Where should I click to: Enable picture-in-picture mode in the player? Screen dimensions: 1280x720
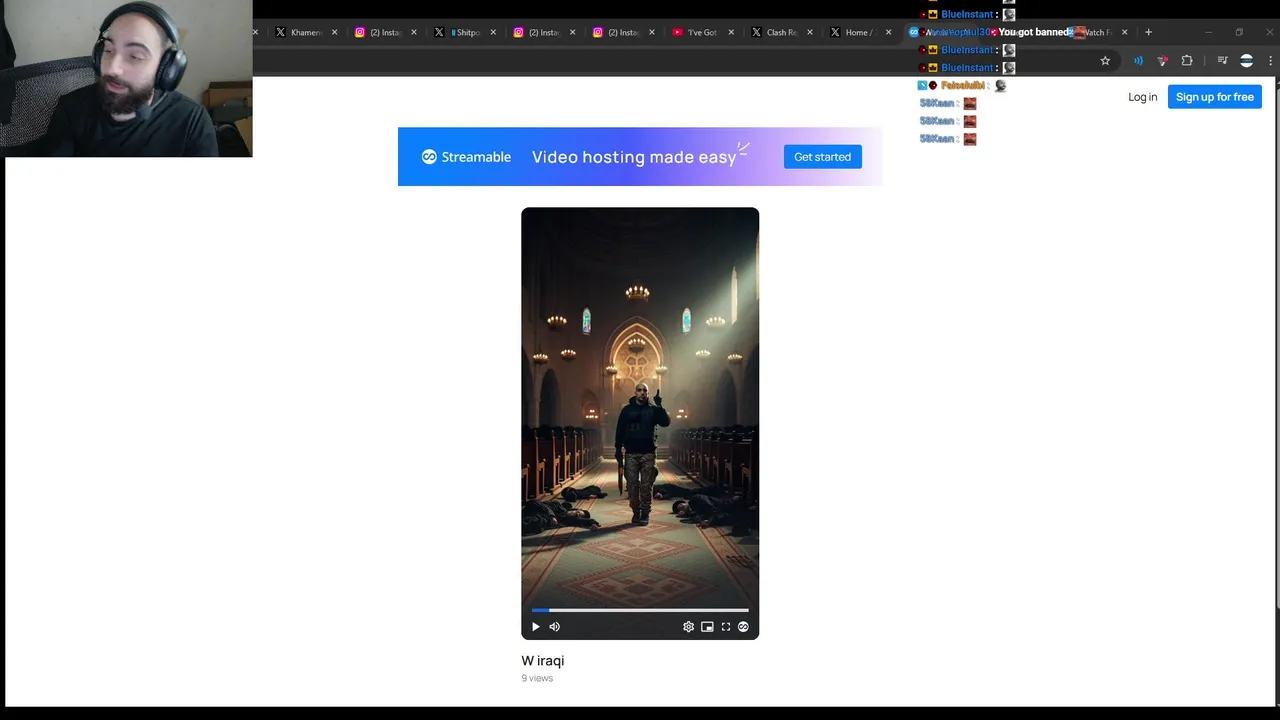tap(707, 627)
